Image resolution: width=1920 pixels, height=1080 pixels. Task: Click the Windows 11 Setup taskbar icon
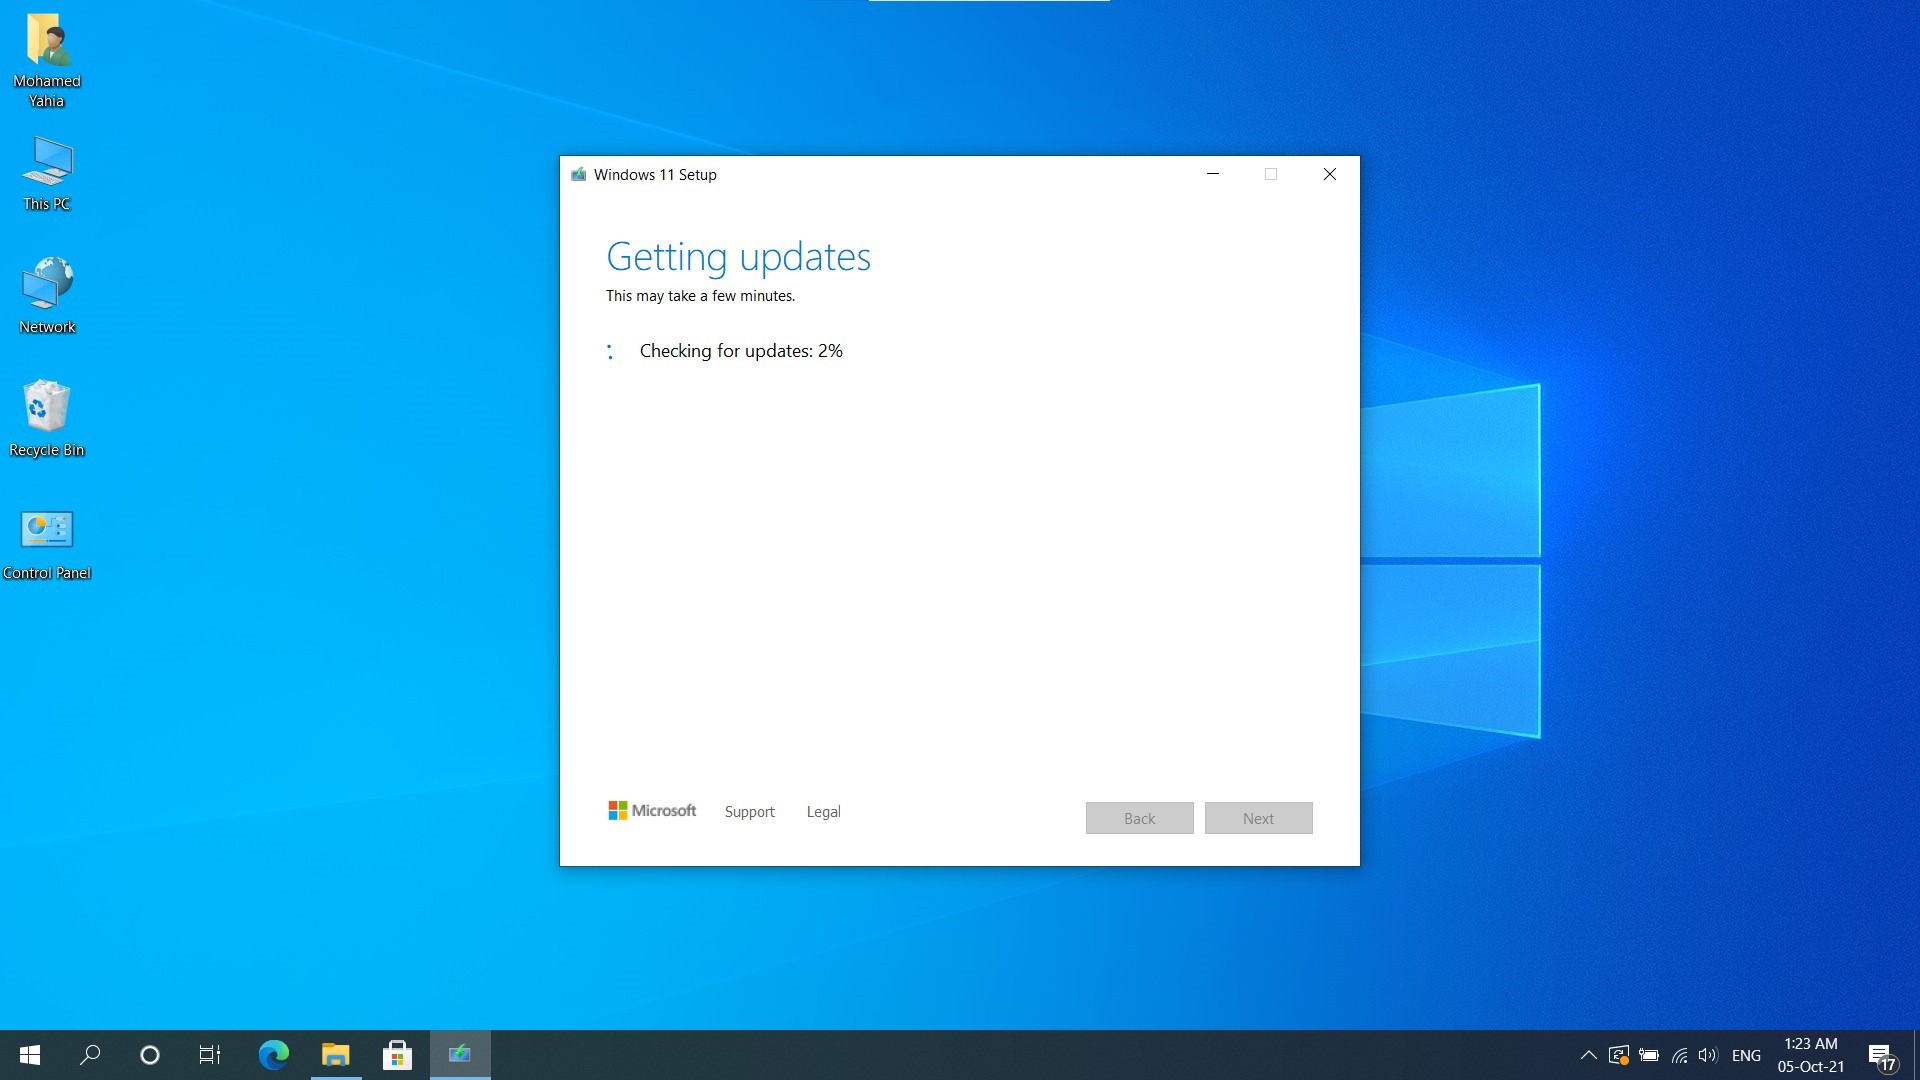(460, 1055)
